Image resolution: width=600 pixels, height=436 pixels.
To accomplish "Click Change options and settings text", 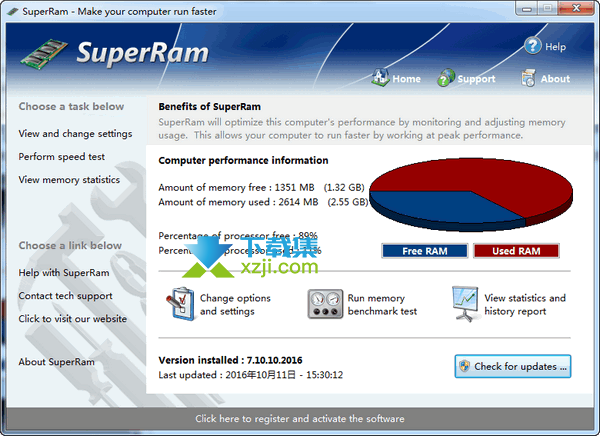I will click(x=235, y=305).
